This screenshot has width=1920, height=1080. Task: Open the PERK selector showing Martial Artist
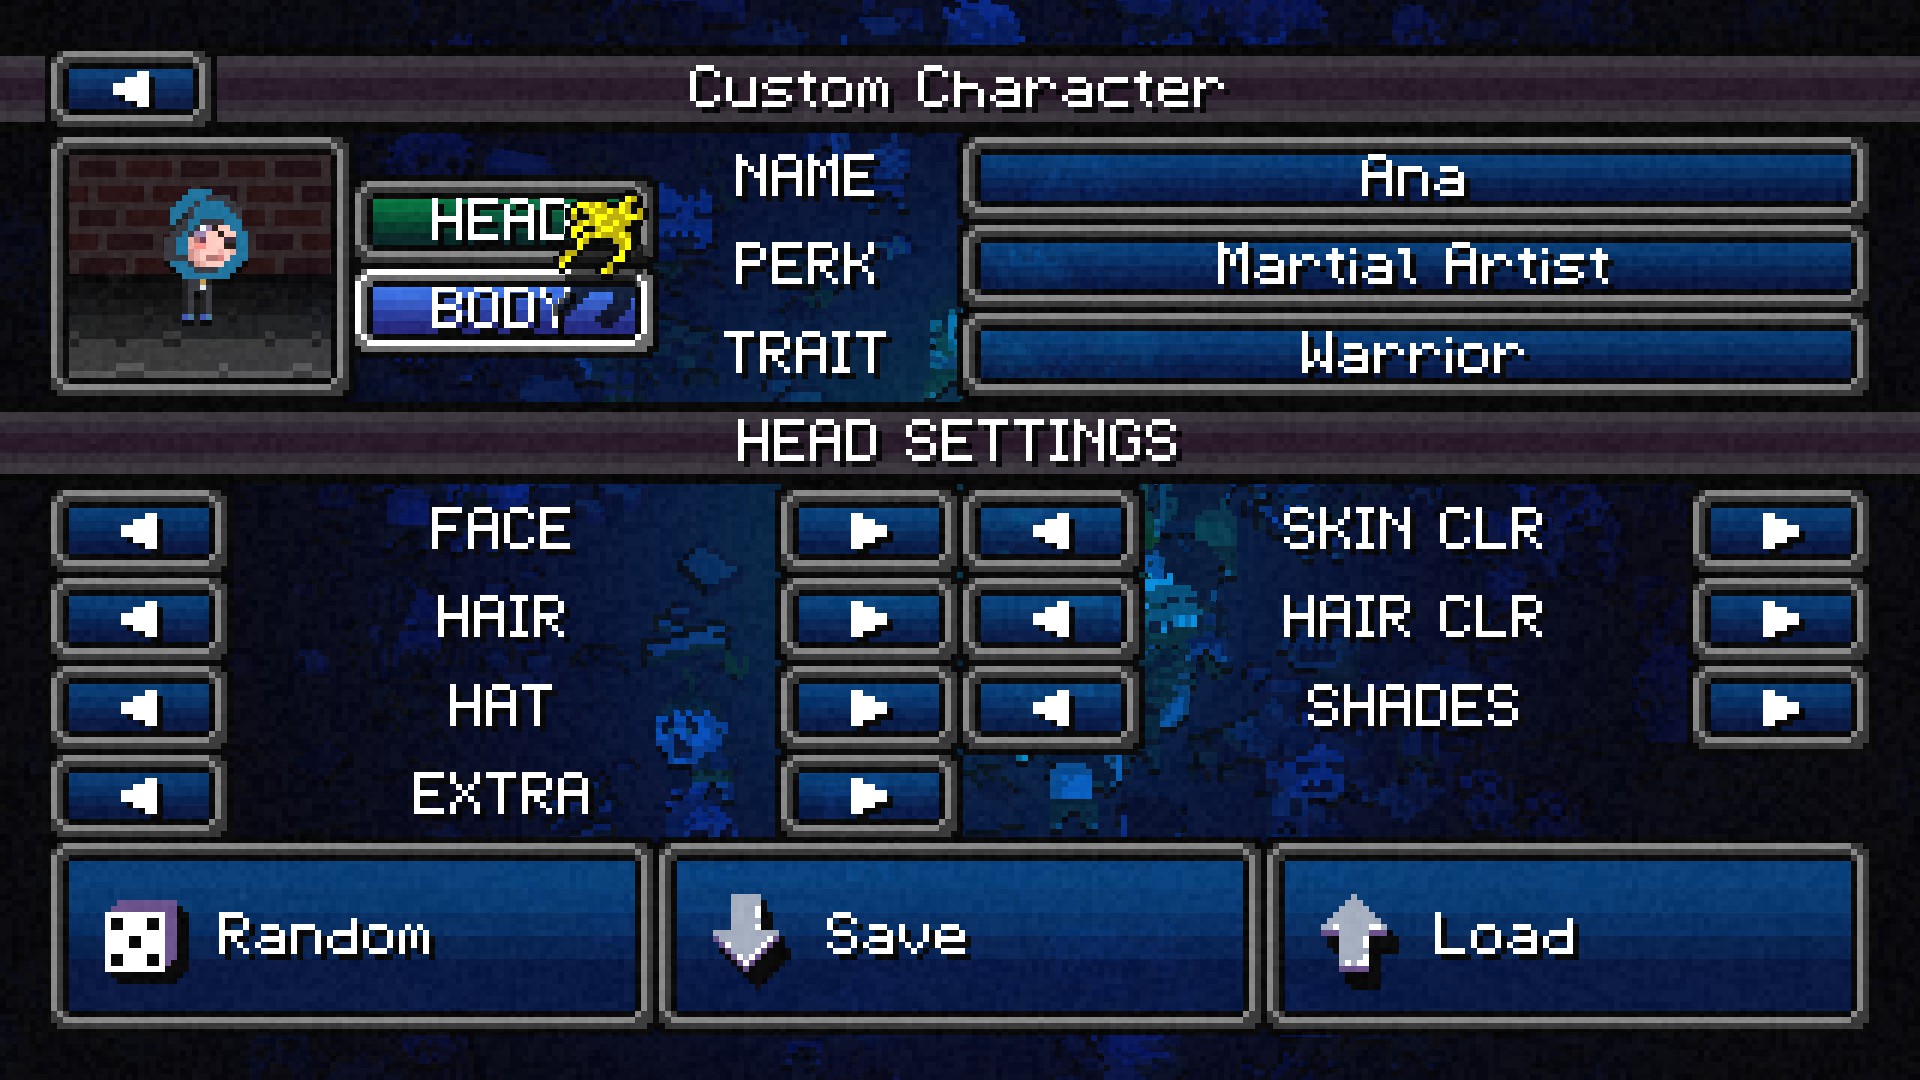pyautogui.click(x=1414, y=266)
